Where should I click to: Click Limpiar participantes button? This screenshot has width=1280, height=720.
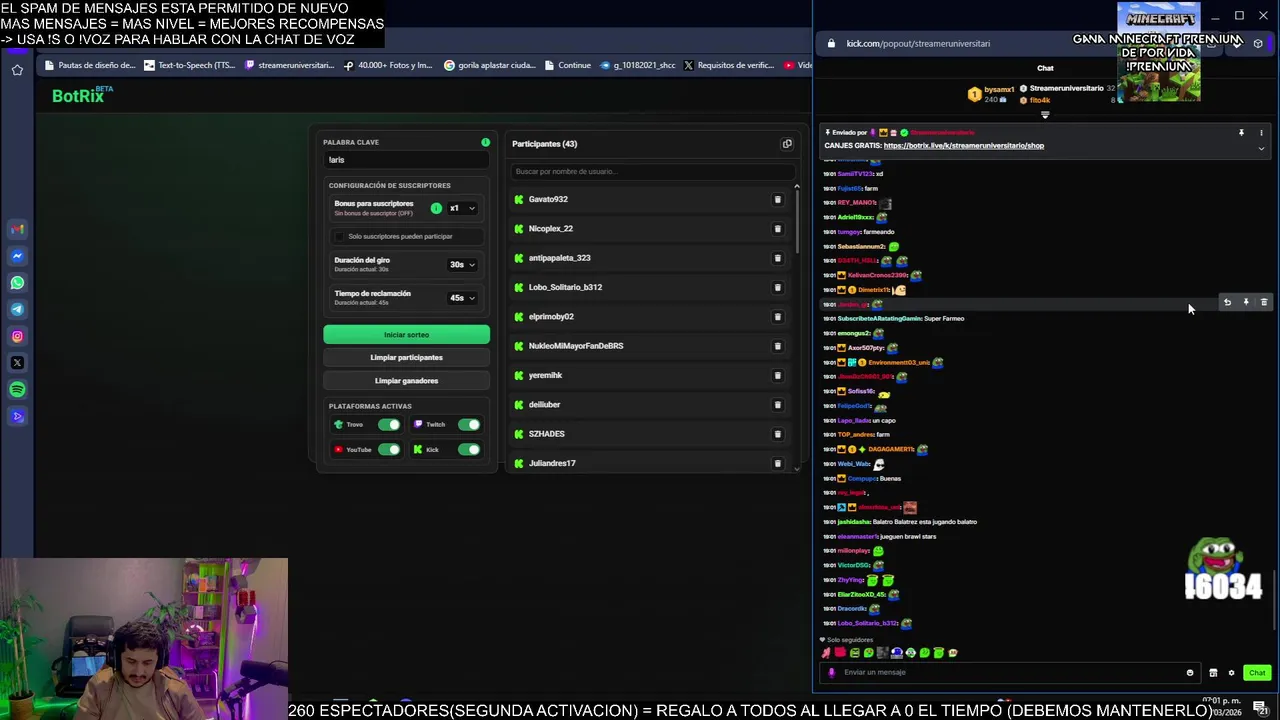(406, 358)
